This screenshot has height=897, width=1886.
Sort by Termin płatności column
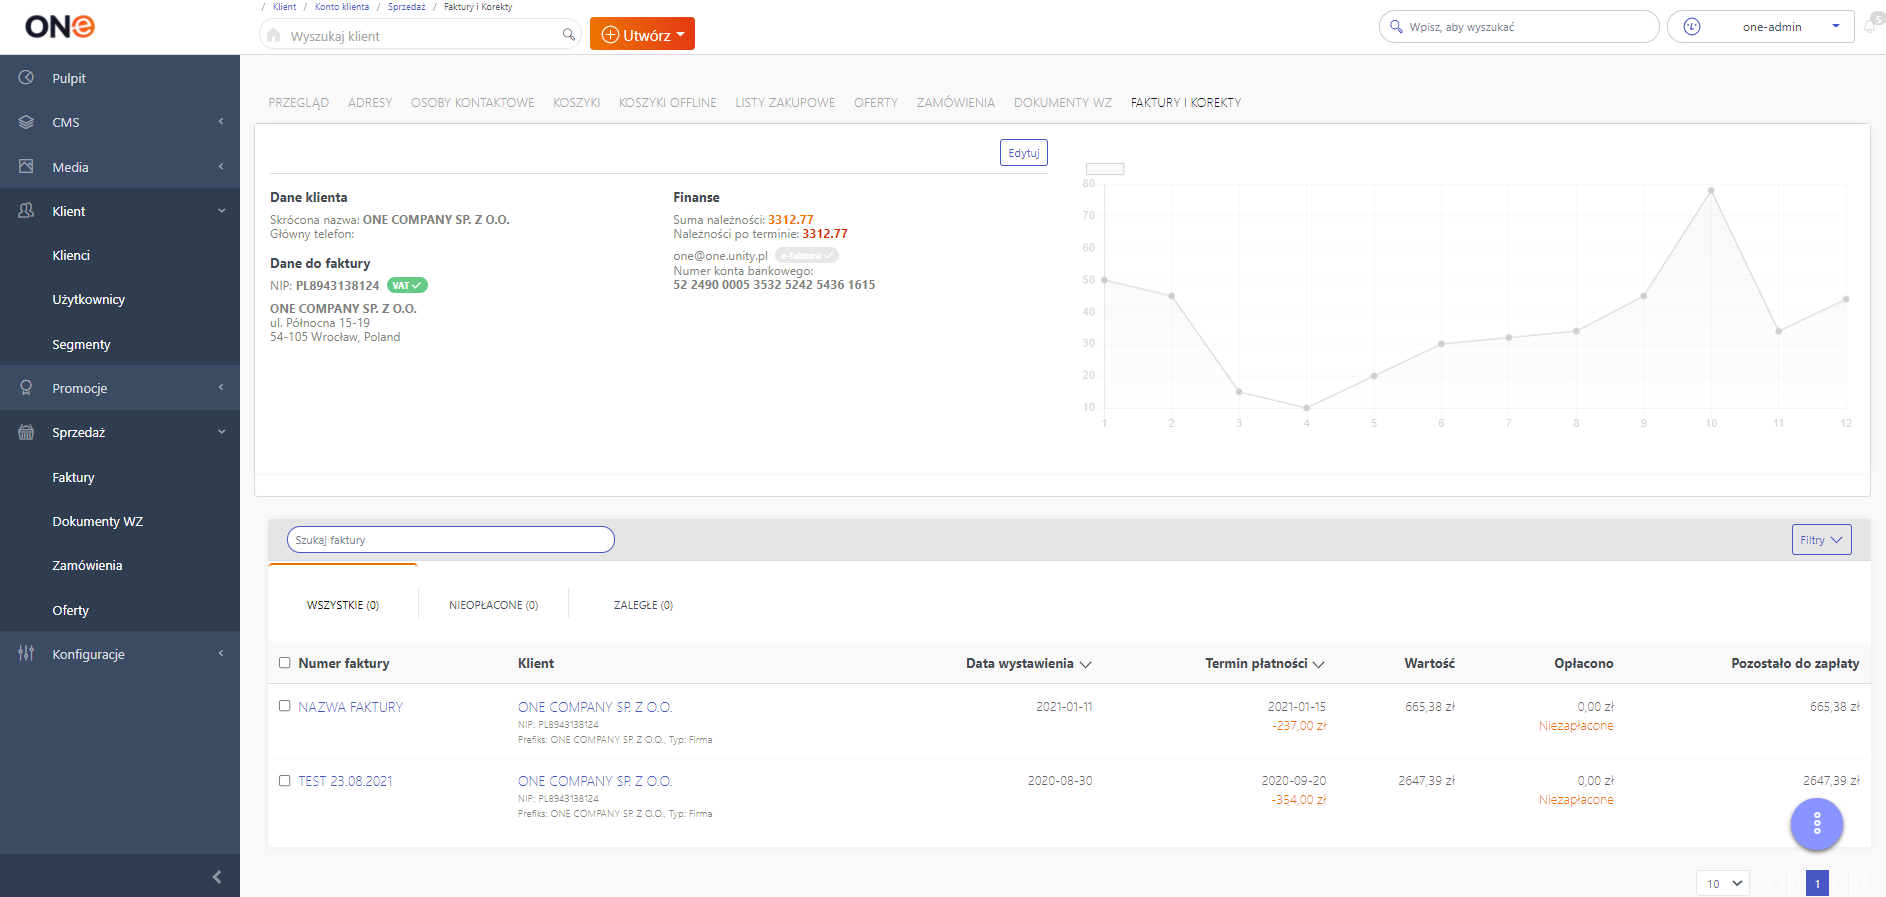pos(1265,663)
